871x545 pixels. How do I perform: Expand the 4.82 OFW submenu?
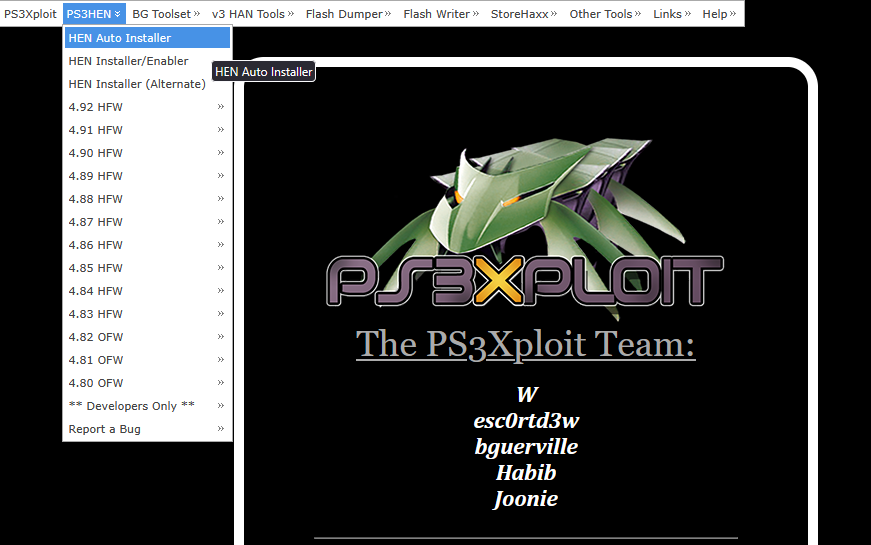tap(147, 337)
